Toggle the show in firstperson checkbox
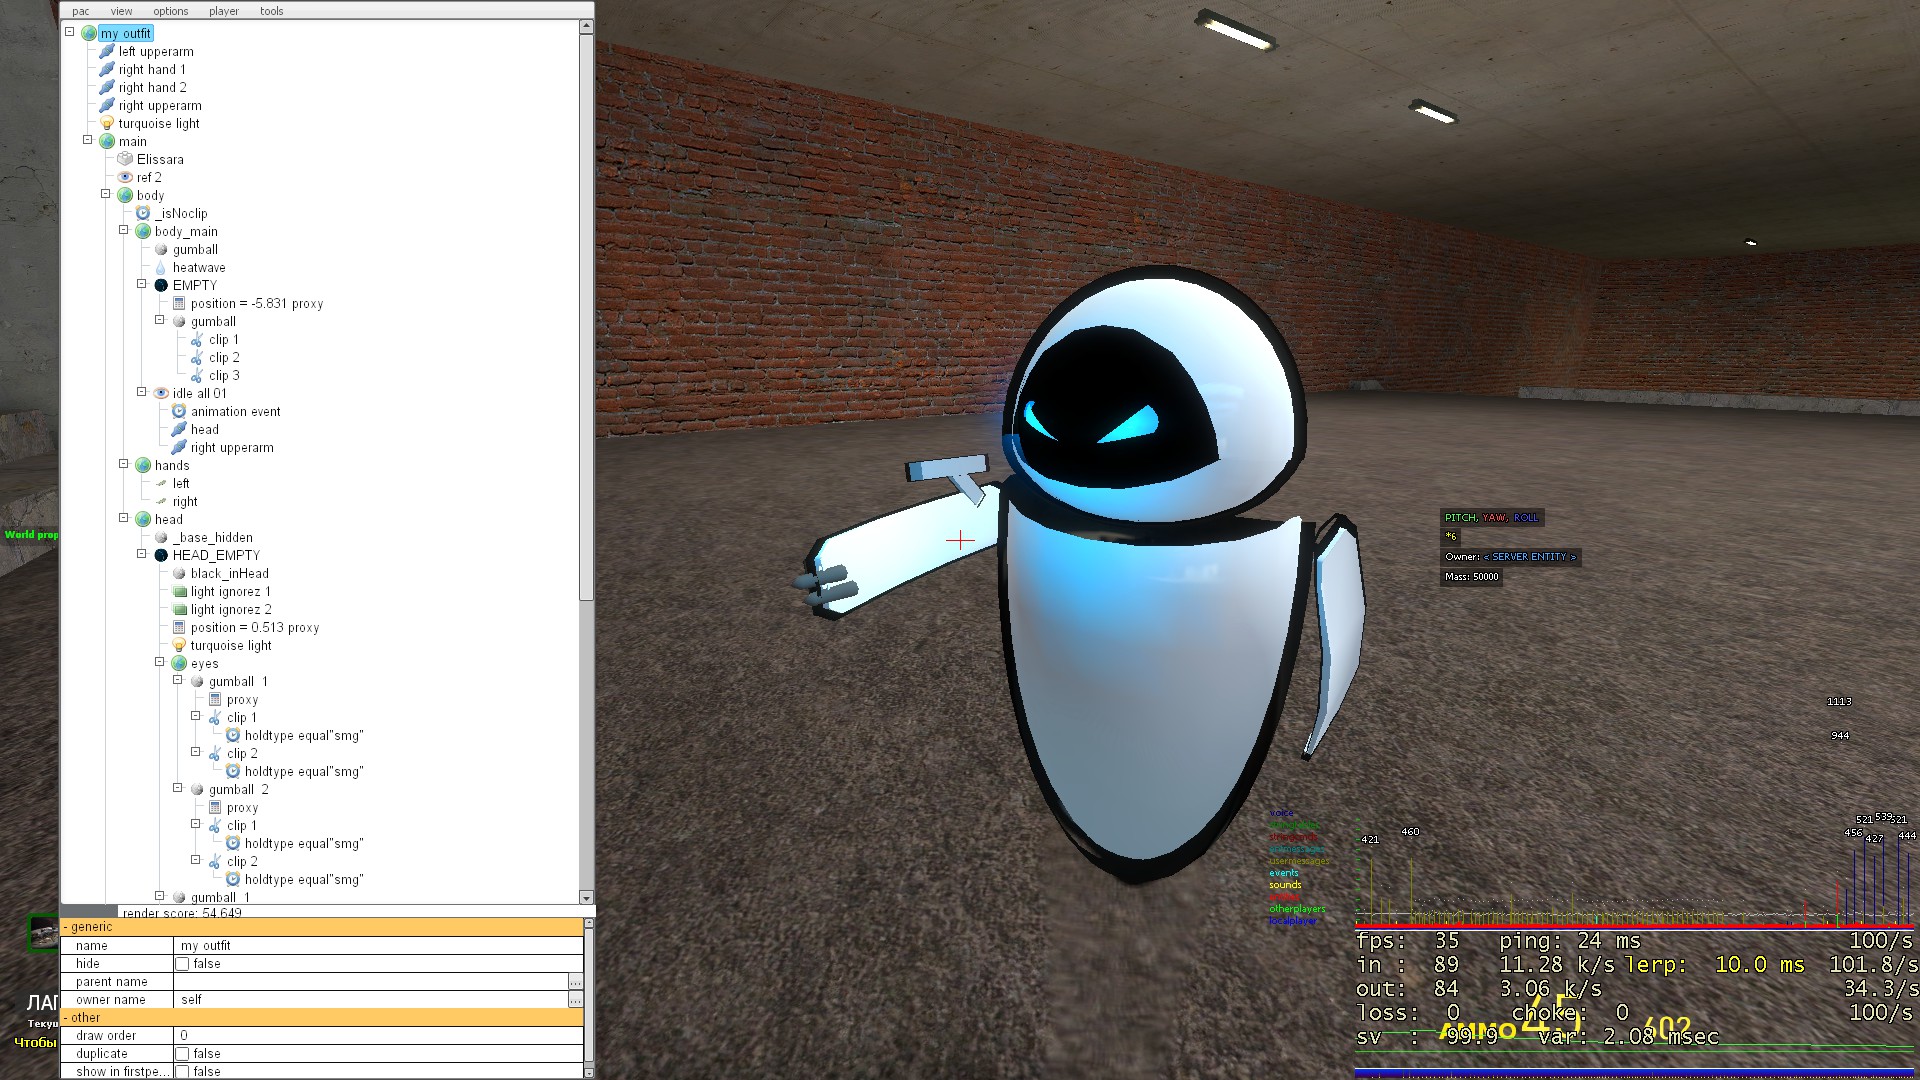 182,1072
